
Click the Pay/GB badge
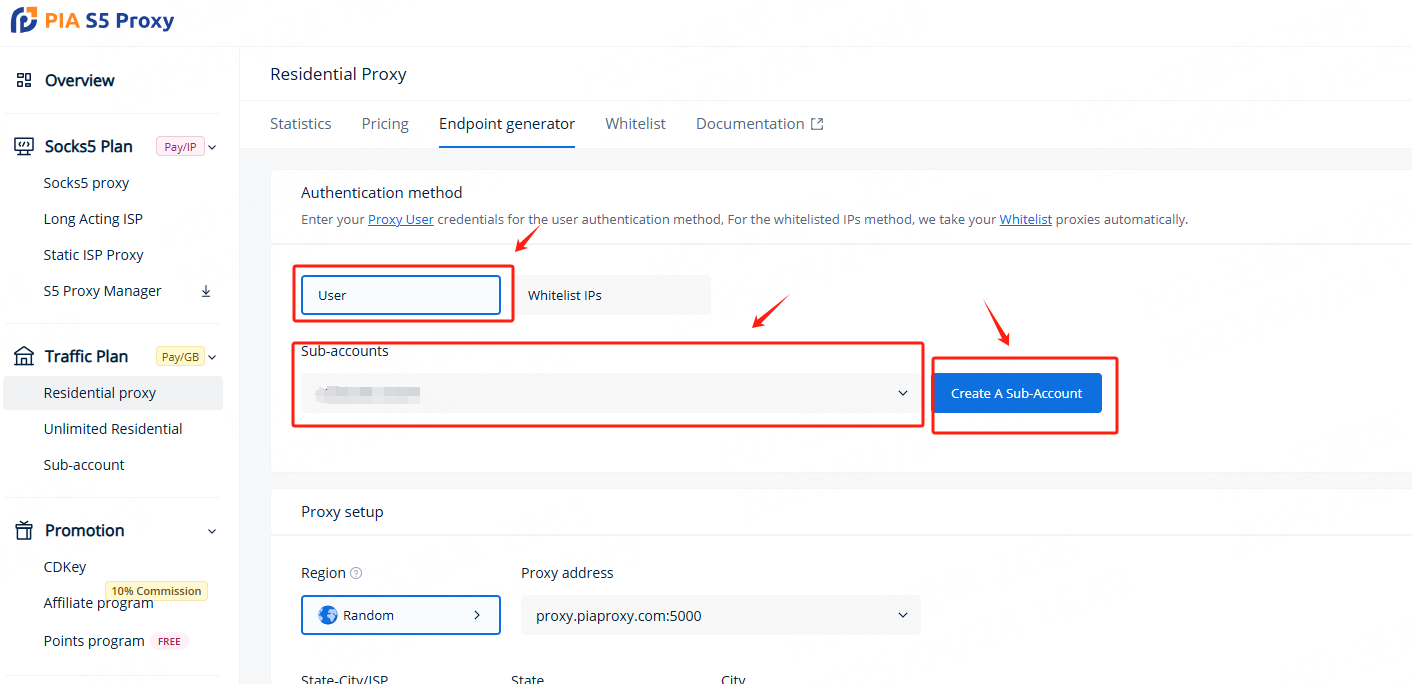coord(180,357)
